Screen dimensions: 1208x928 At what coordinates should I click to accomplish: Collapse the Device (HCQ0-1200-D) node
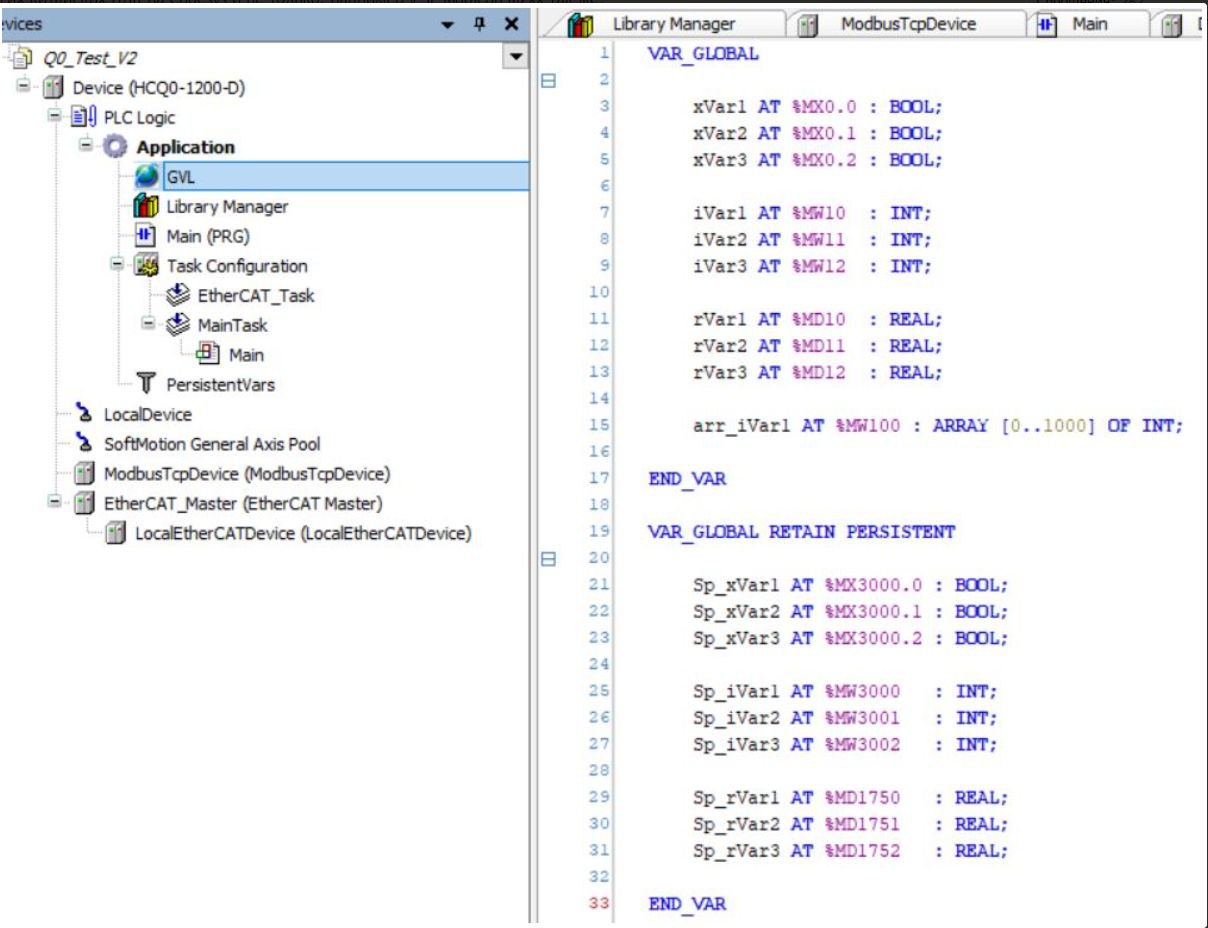pyautogui.click(x=24, y=87)
